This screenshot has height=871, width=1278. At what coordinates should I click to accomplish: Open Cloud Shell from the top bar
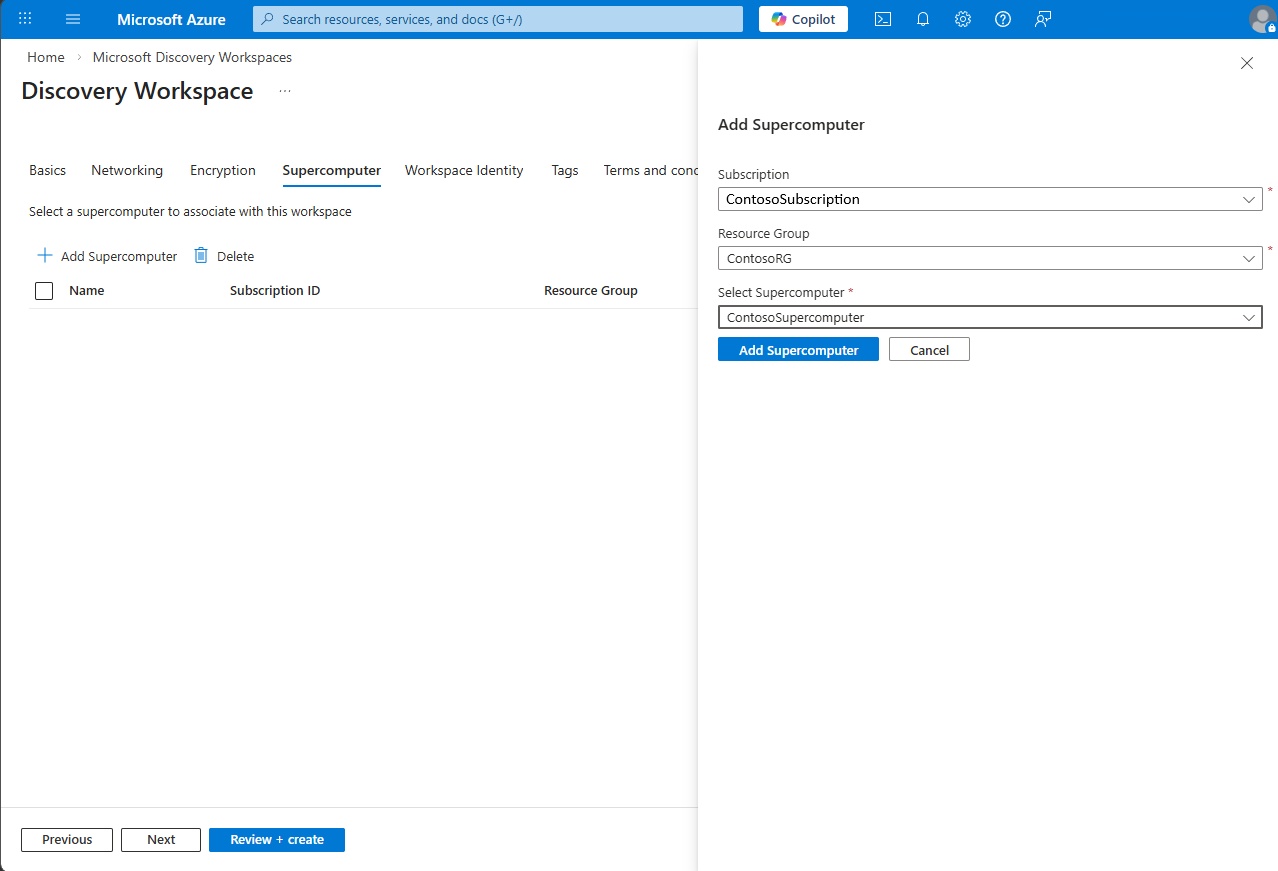tap(883, 19)
